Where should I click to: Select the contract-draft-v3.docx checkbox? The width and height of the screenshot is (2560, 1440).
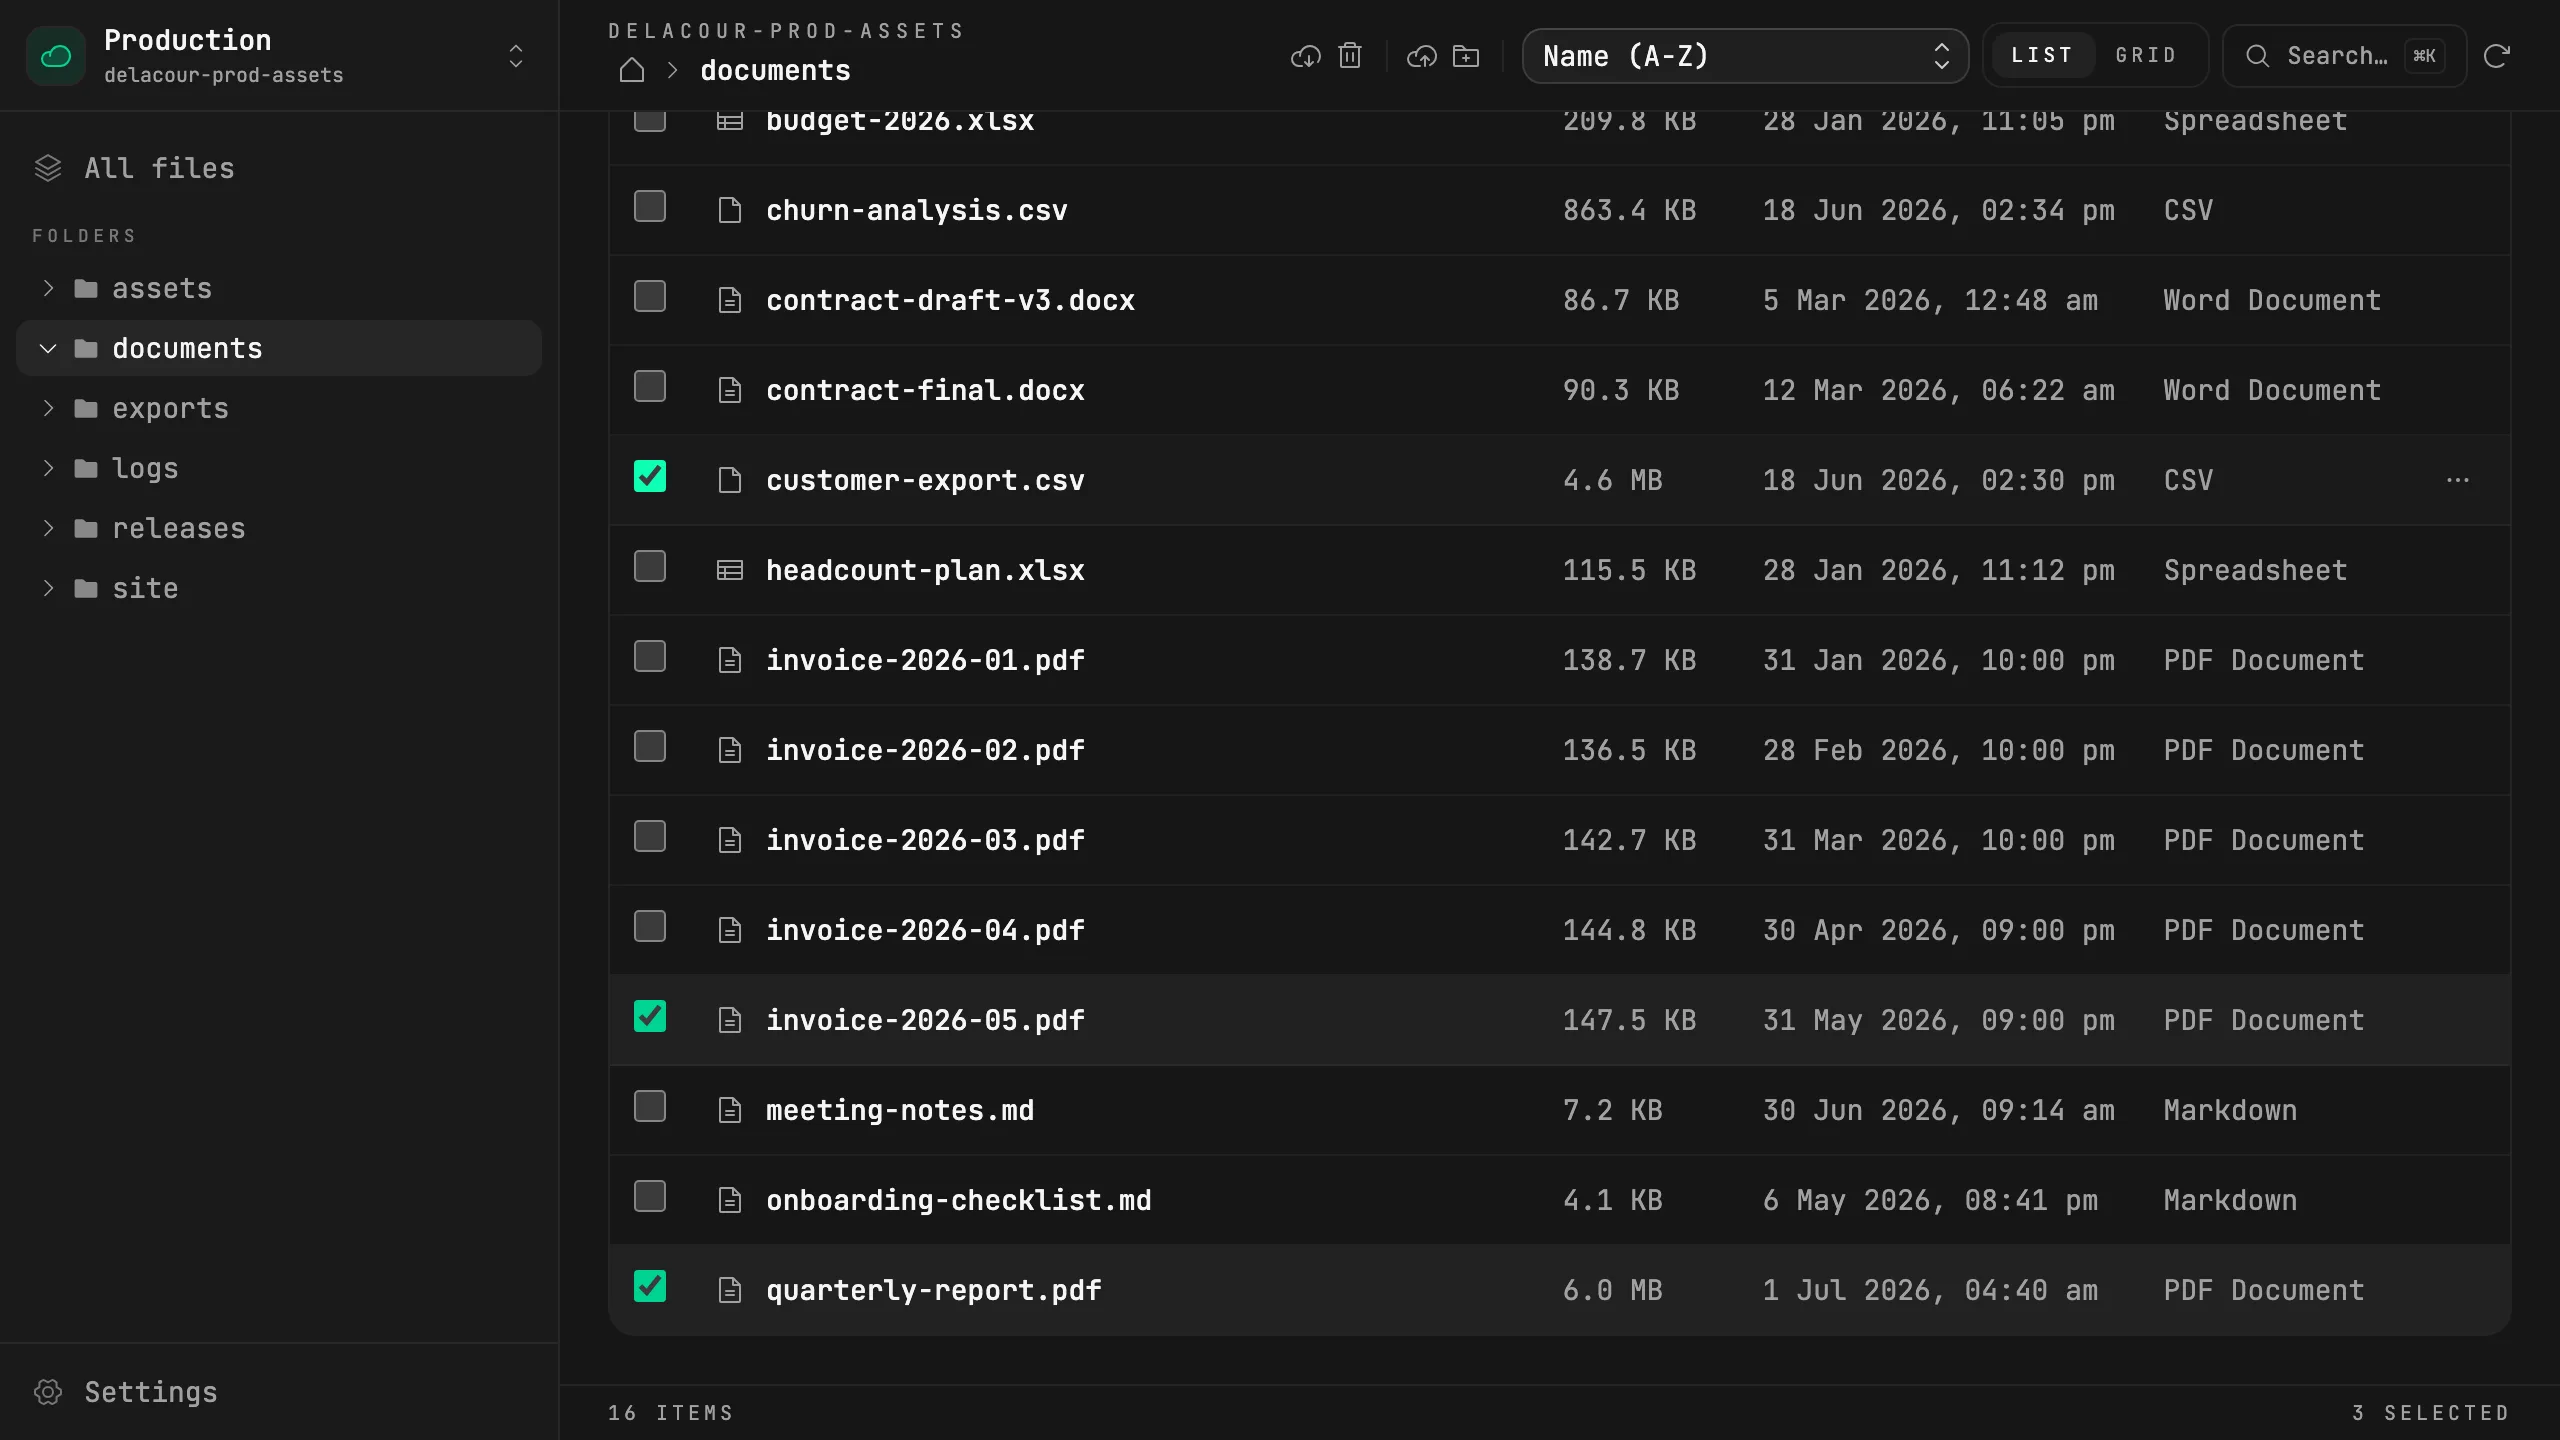650,296
